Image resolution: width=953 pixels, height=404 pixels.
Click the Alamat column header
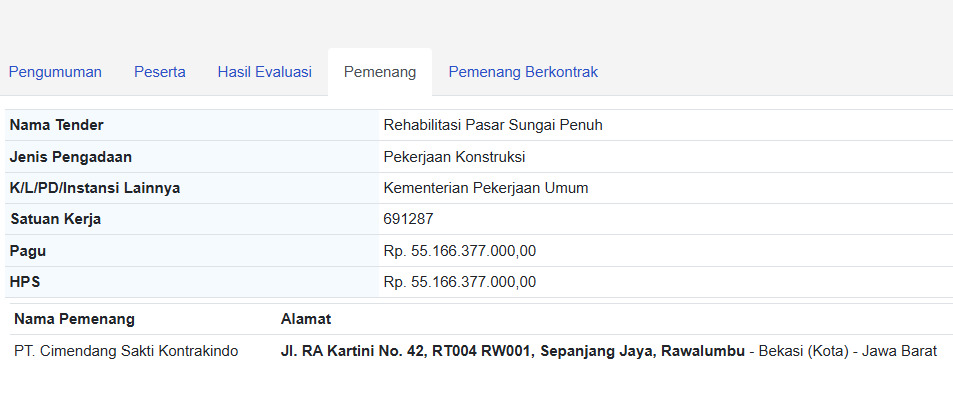point(306,319)
